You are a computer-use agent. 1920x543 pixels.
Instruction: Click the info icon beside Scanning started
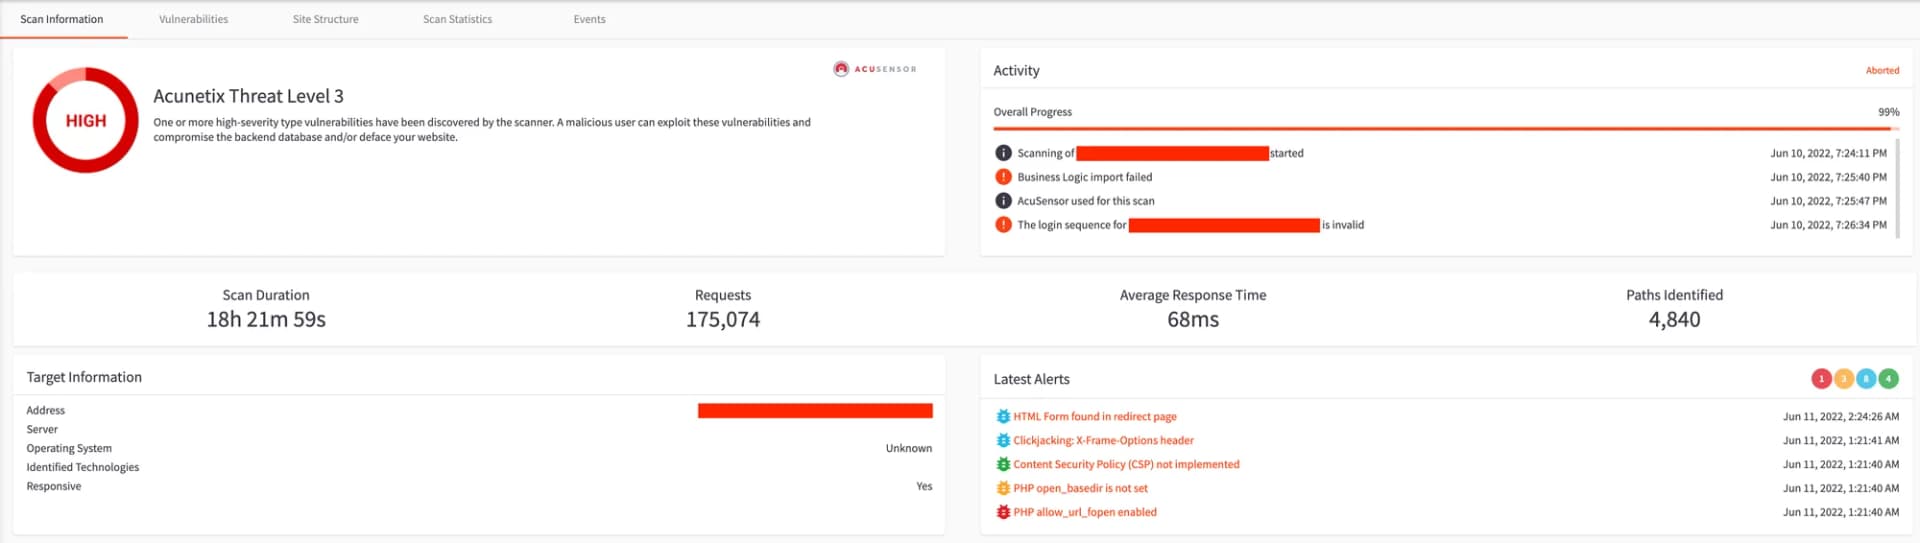[1003, 153]
